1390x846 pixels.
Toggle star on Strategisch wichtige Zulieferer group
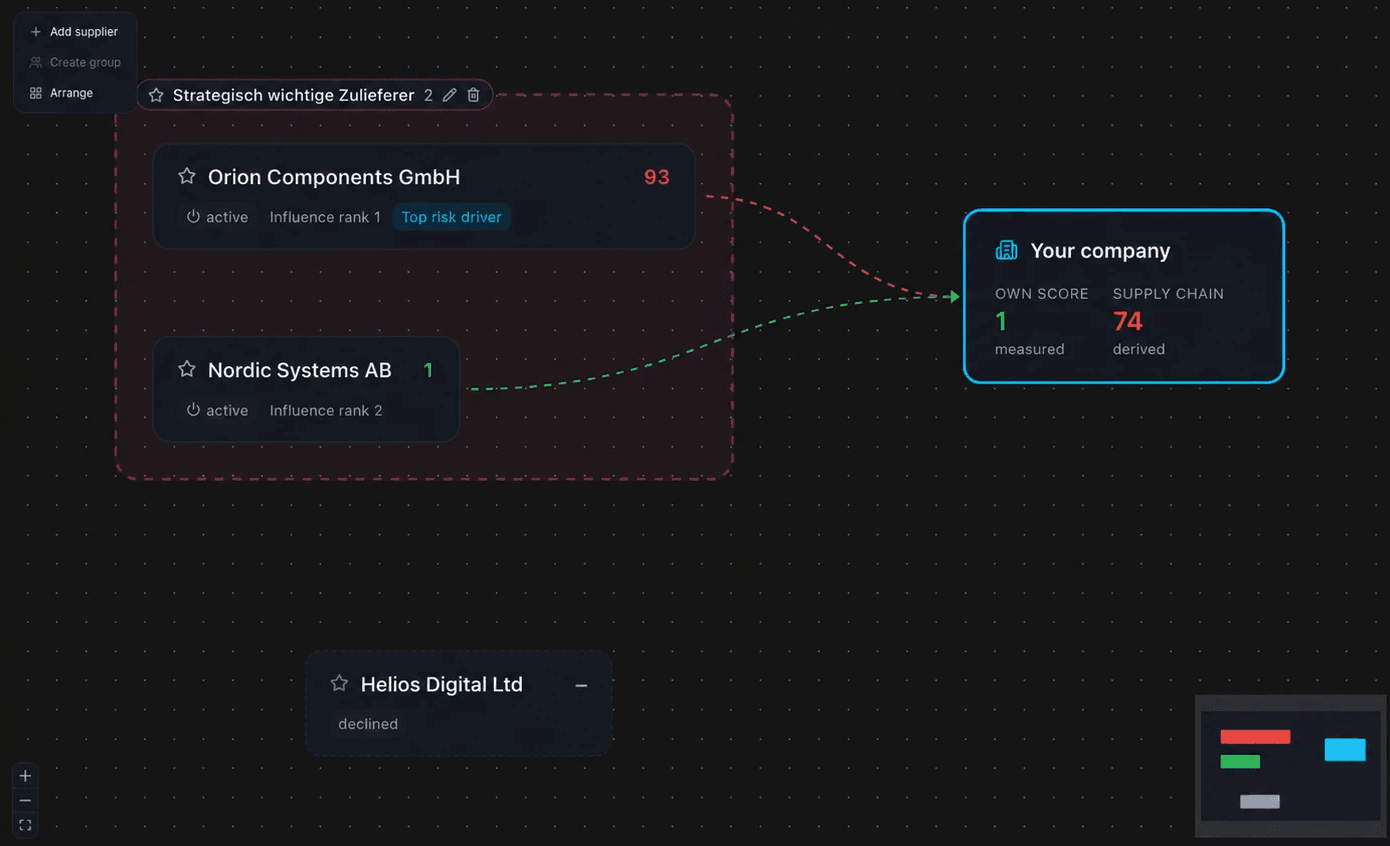[156, 95]
